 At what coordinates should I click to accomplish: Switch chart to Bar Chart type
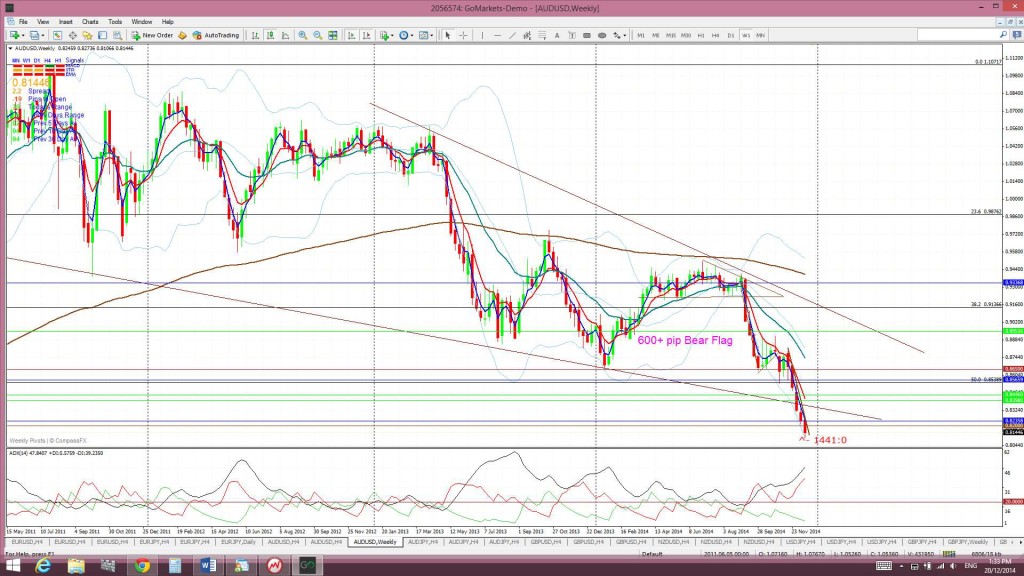pyautogui.click(x=255, y=35)
